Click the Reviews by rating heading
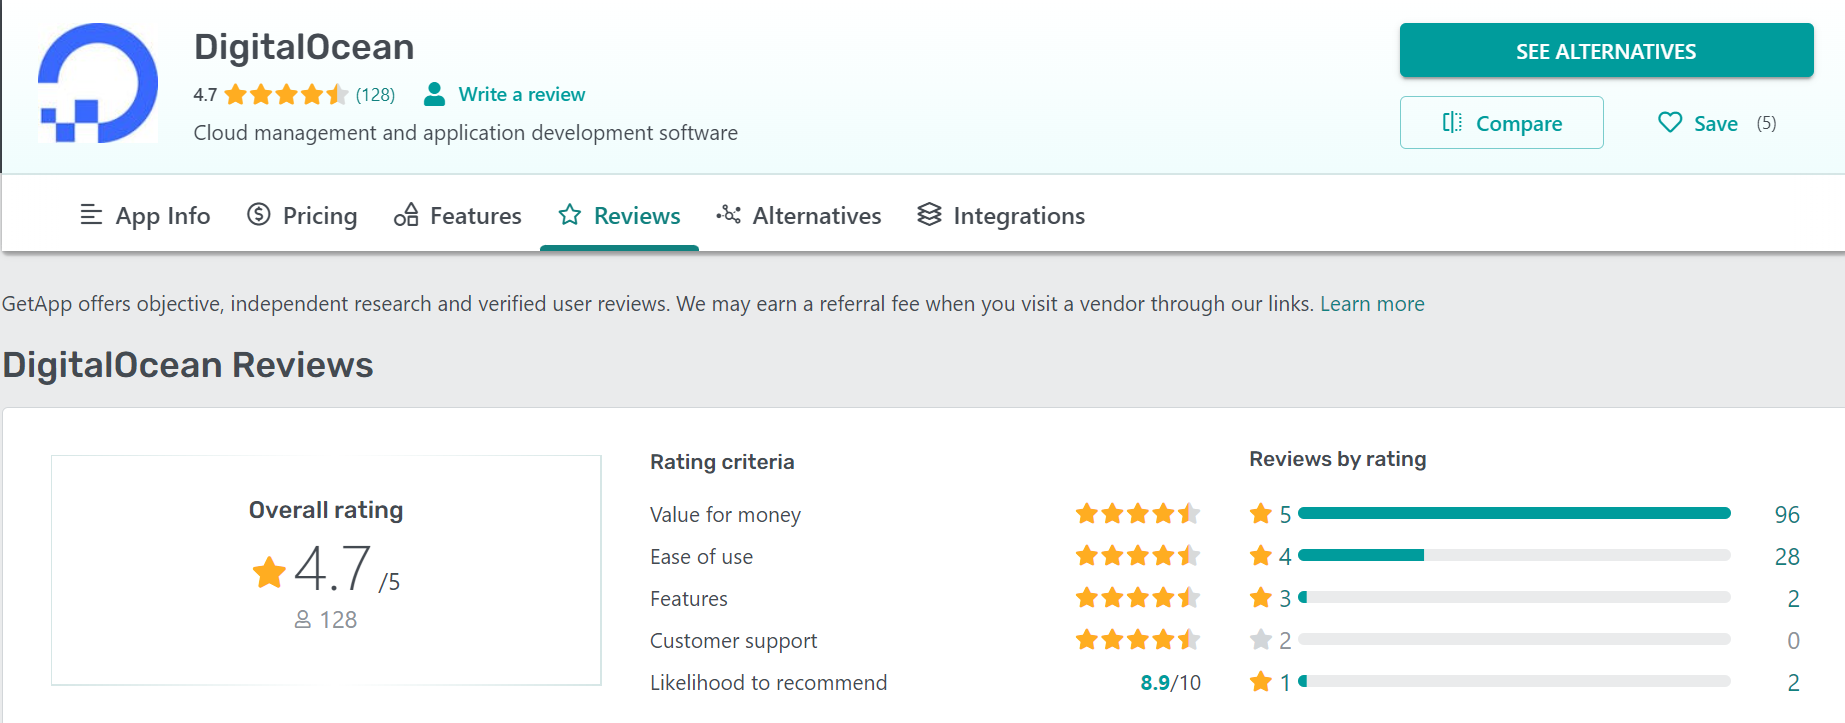The height and width of the screenshot is (723, 1845). (1338, 459)
